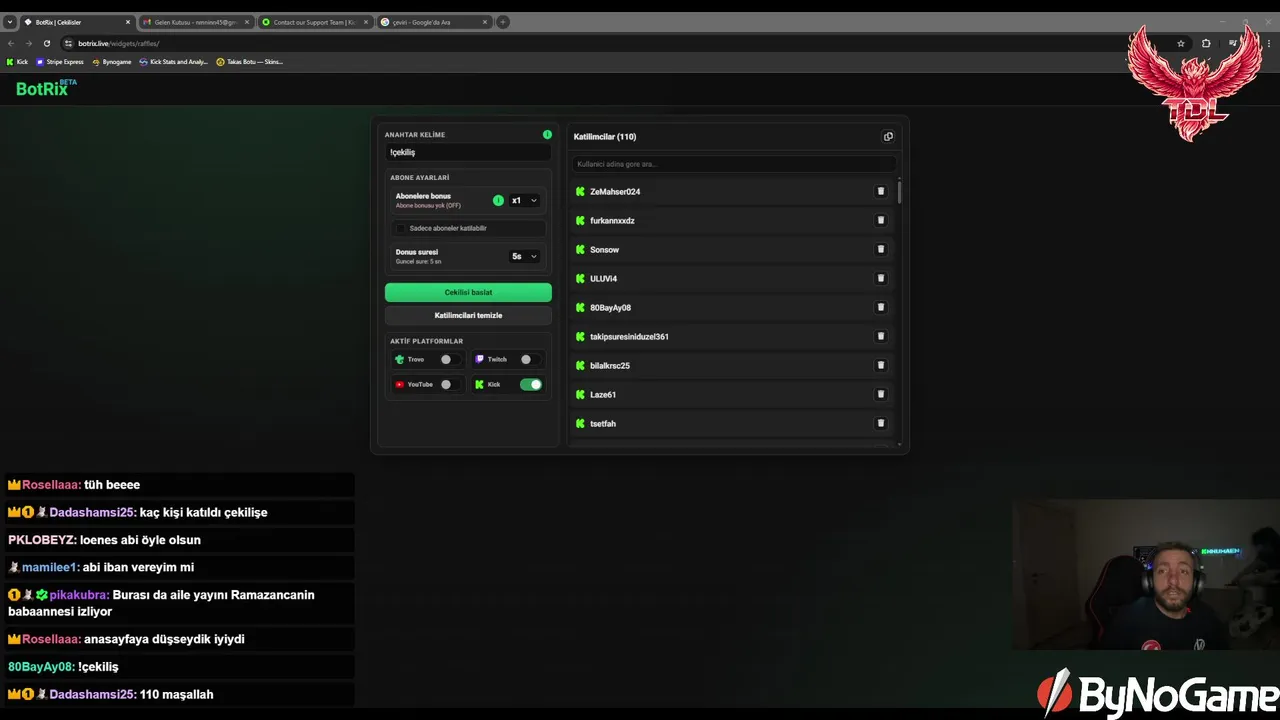Click the trash icon beside tsetfah
The width and height of the screenshot is (1280, 720).
coord(881,423)
